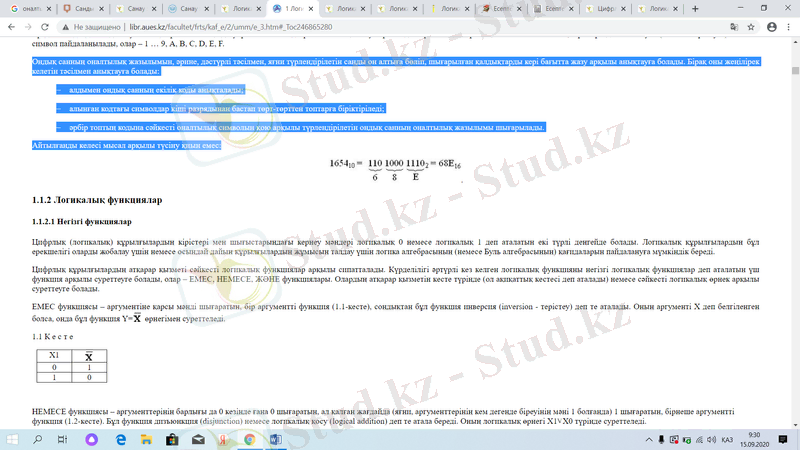The width and height of the screenshot is (800, 450).
Task: Switch to the Google search tab
Action: point(31,9)
